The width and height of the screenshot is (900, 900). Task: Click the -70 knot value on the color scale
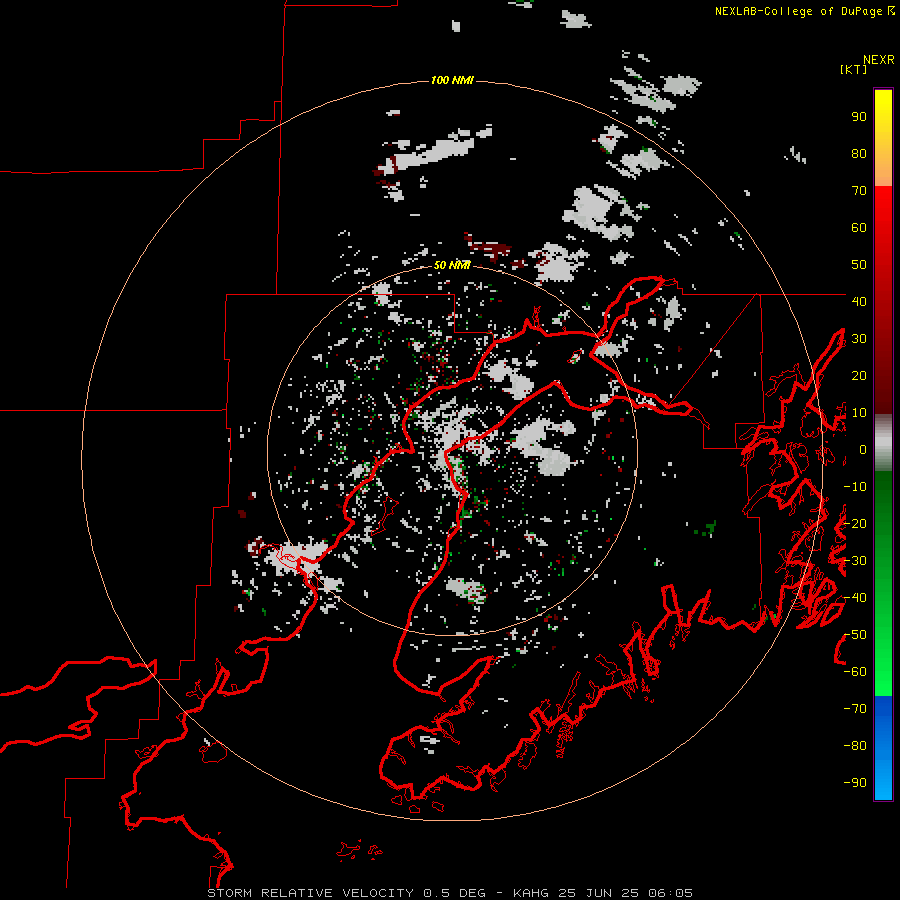tap(855, 709)
